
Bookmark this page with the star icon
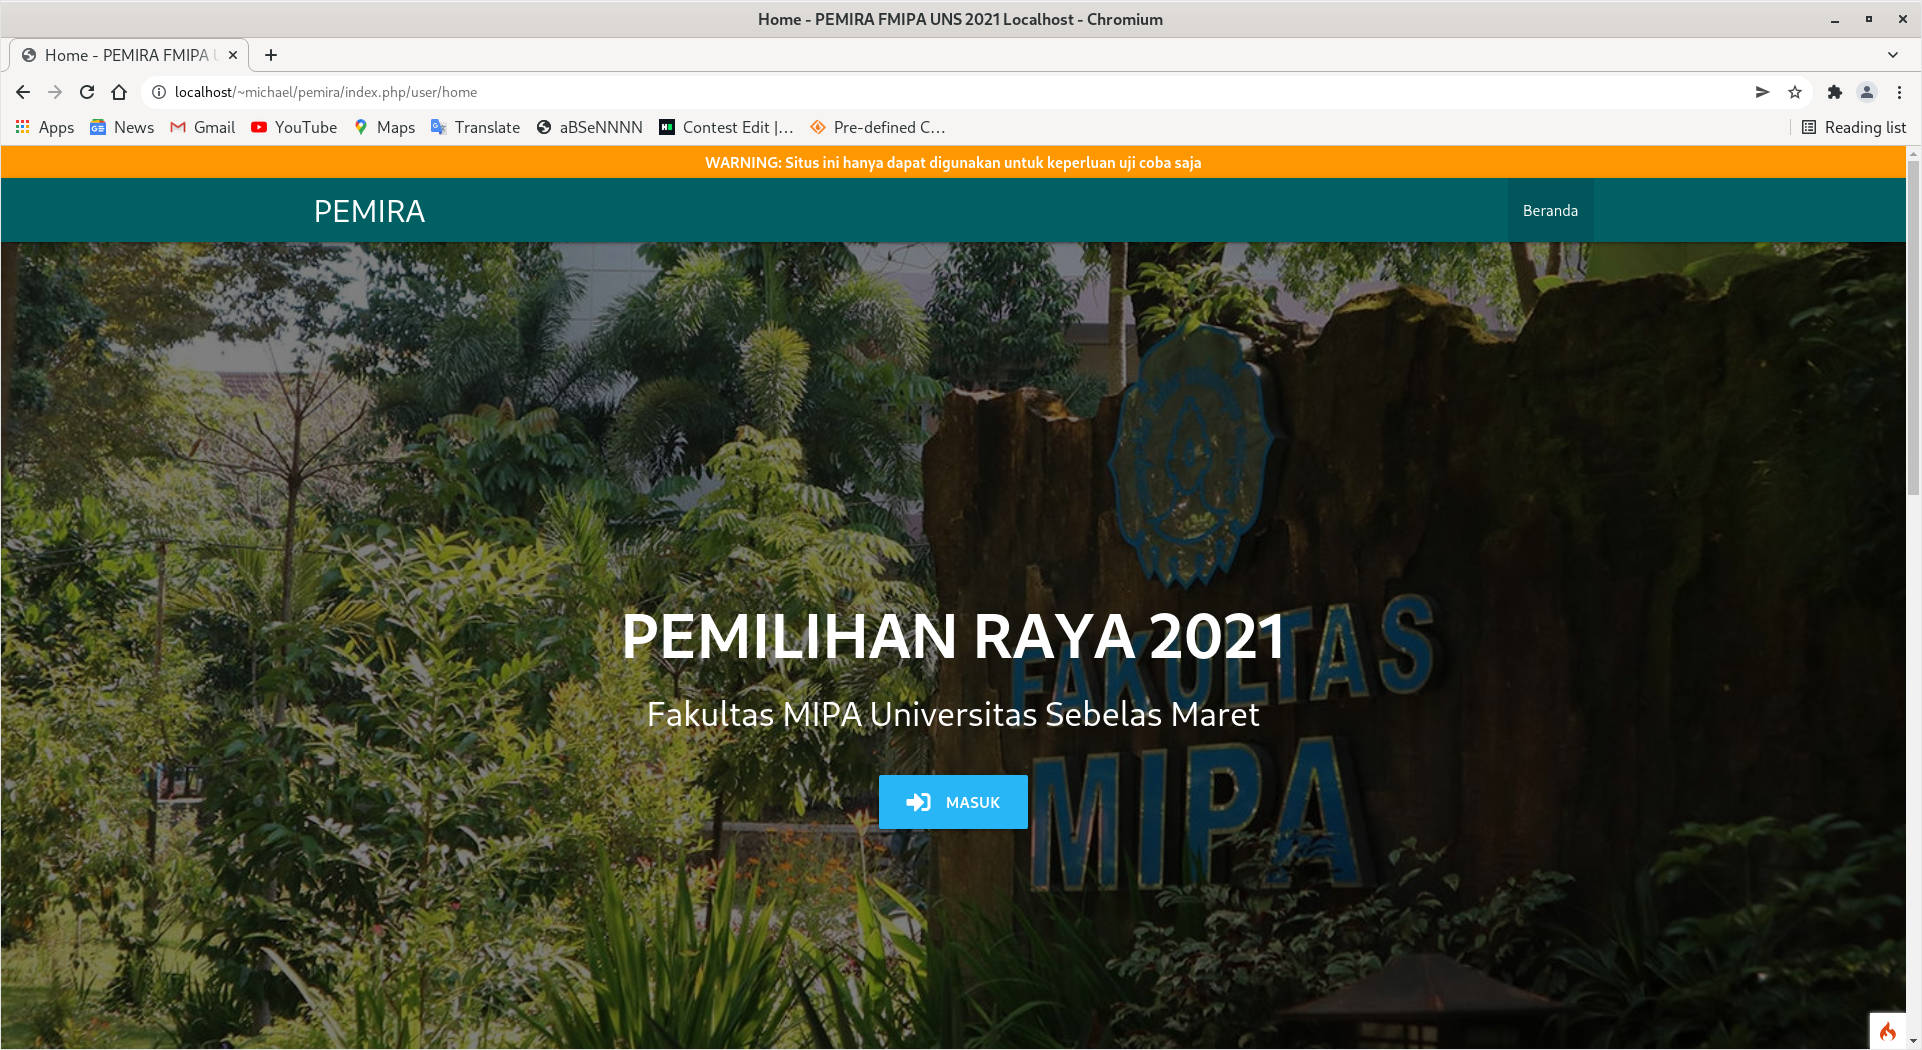point(1795,92)
